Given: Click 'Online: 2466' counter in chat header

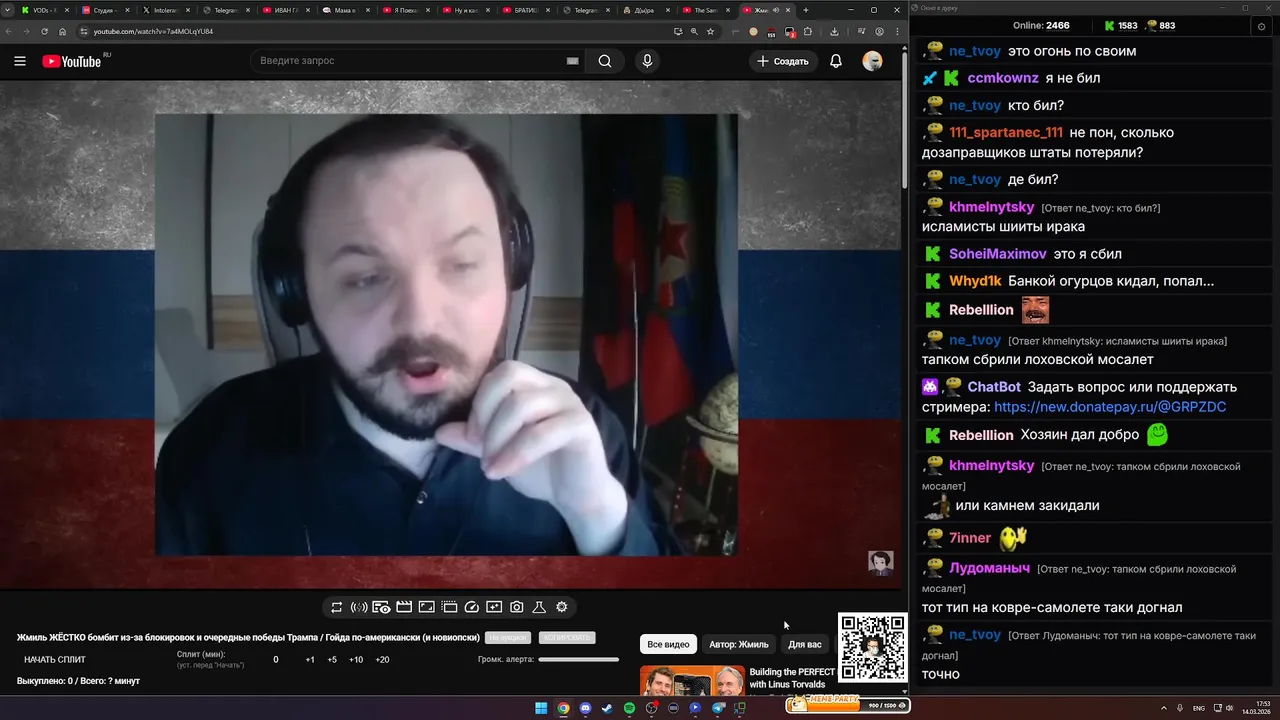Looking at the screenshot, I should pos(1041,26).
